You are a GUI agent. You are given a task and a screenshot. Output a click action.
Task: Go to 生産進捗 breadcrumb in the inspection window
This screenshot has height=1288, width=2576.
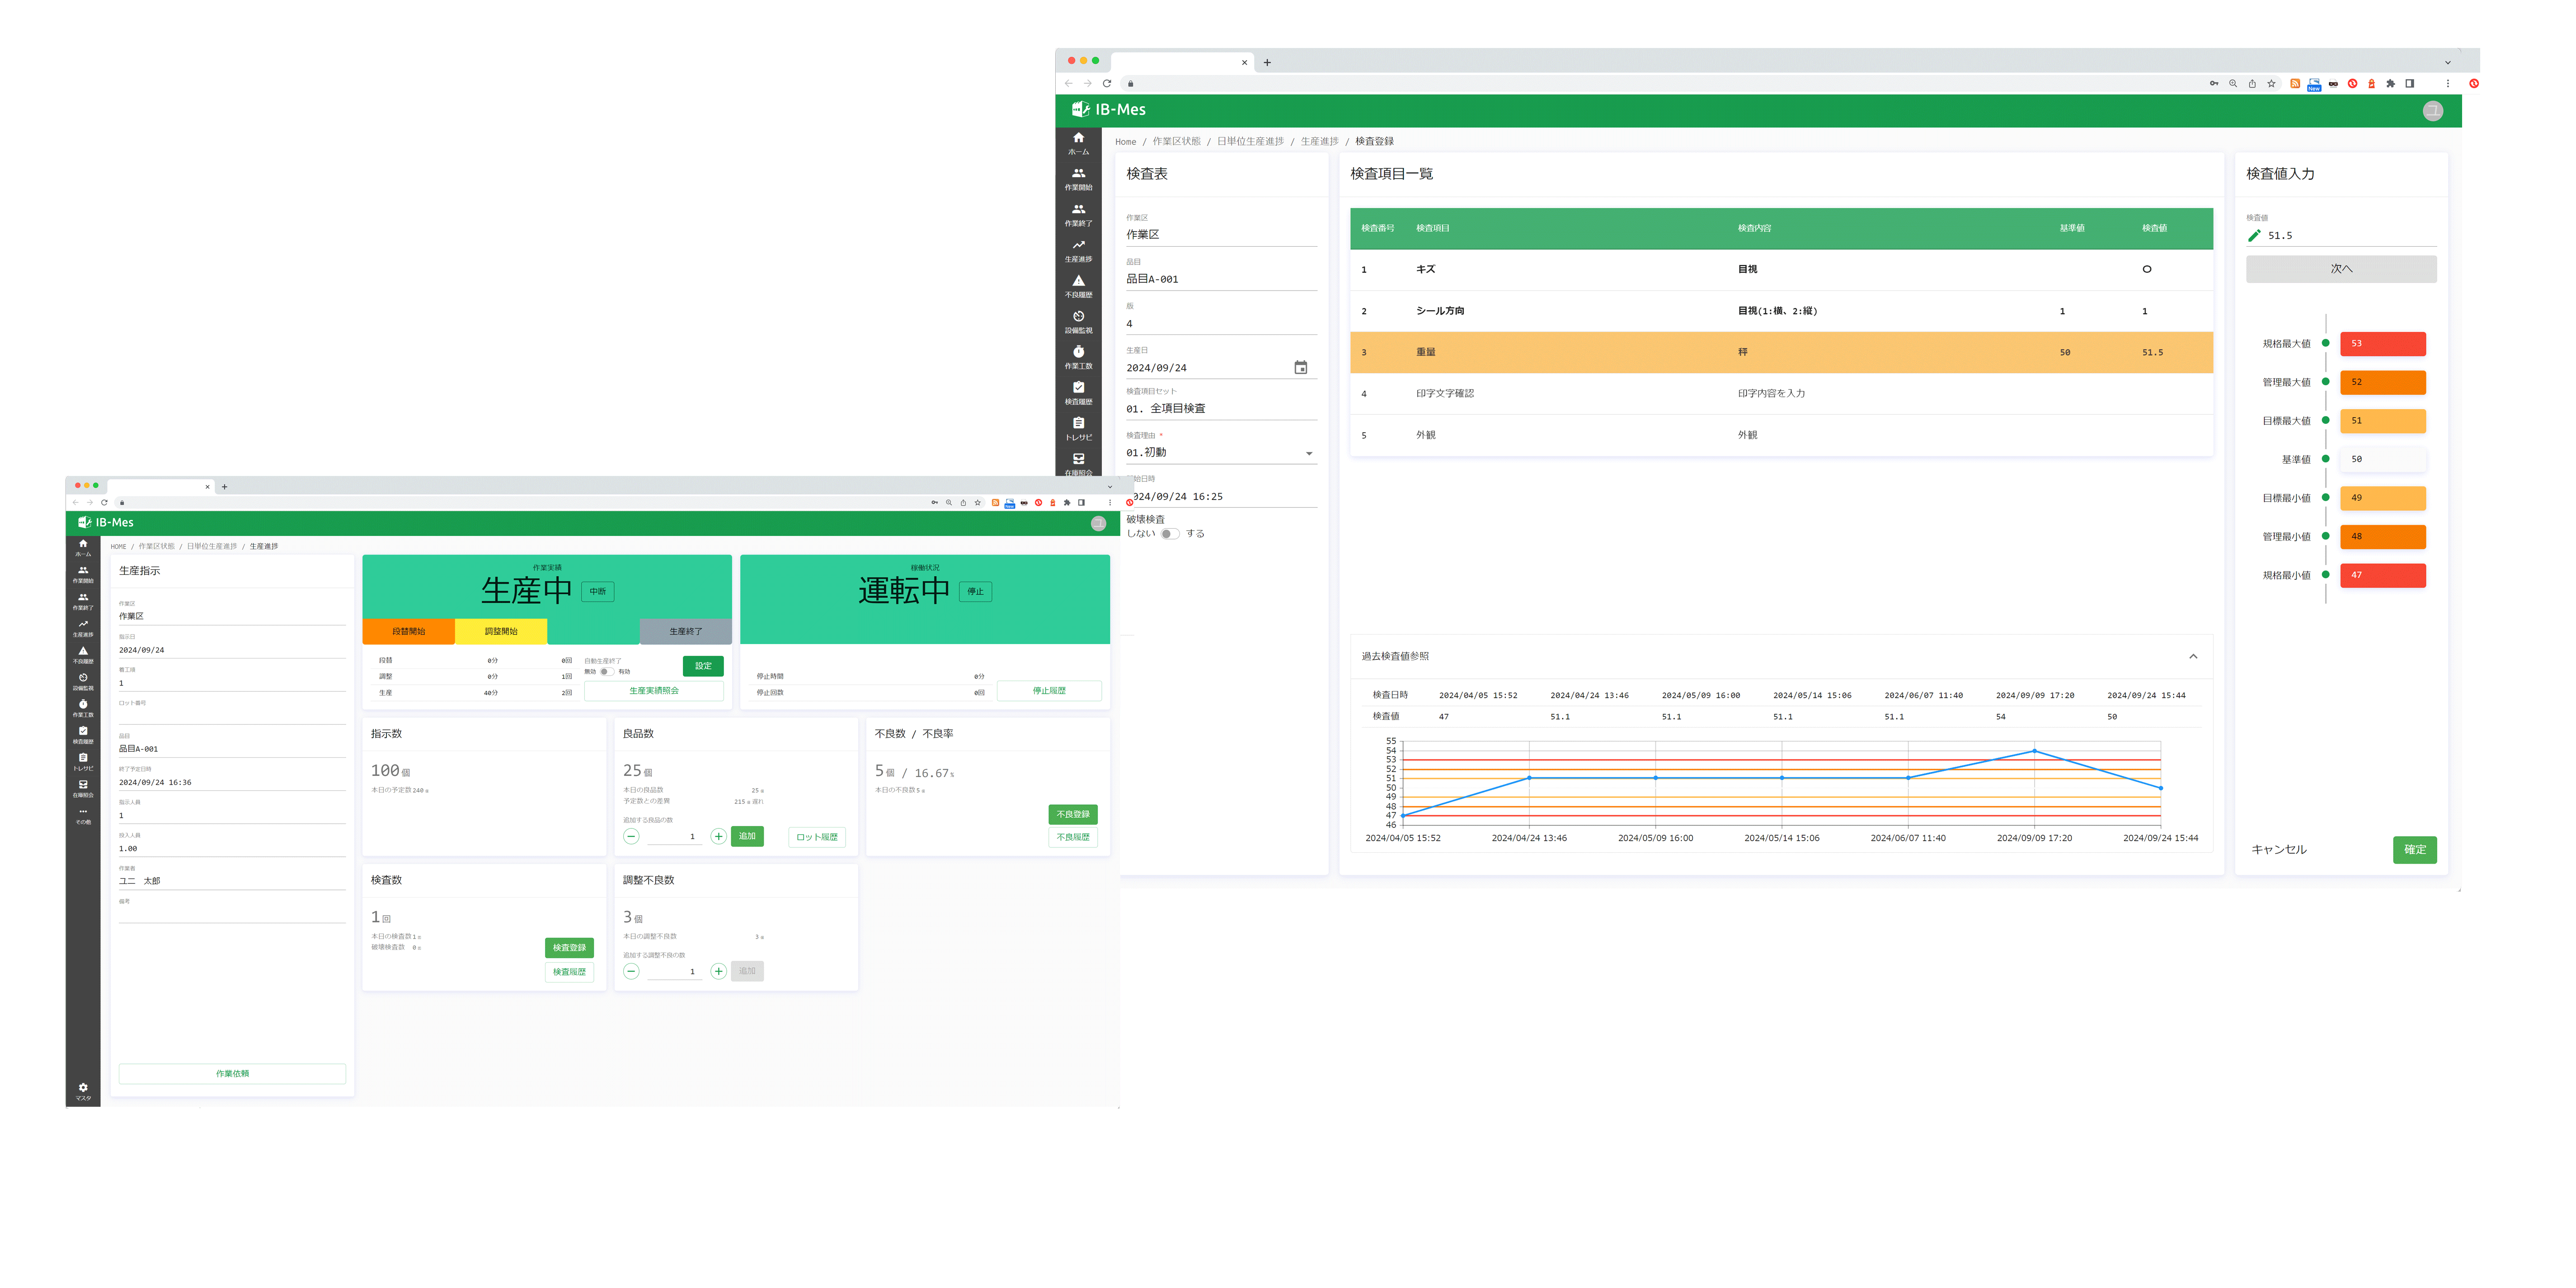pos(1319,142)
